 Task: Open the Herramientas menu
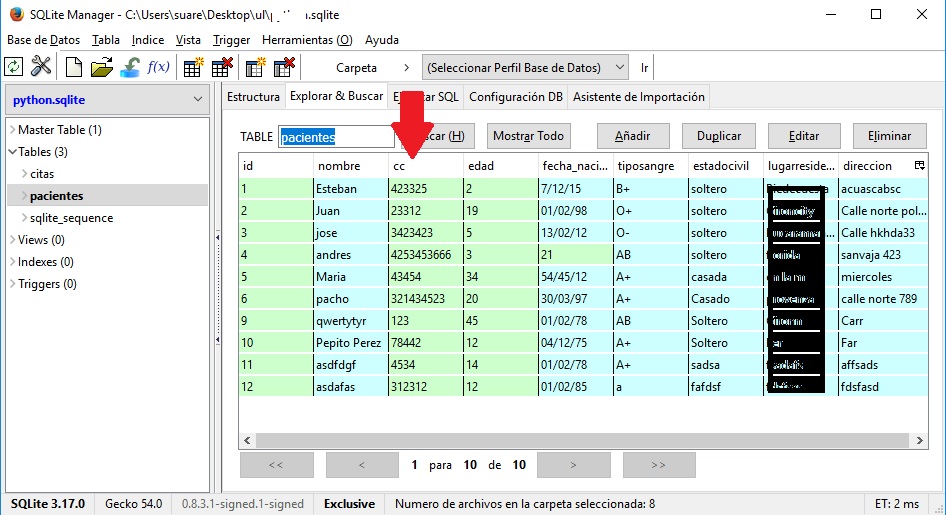pyautogui.click(x=307, y=40)
